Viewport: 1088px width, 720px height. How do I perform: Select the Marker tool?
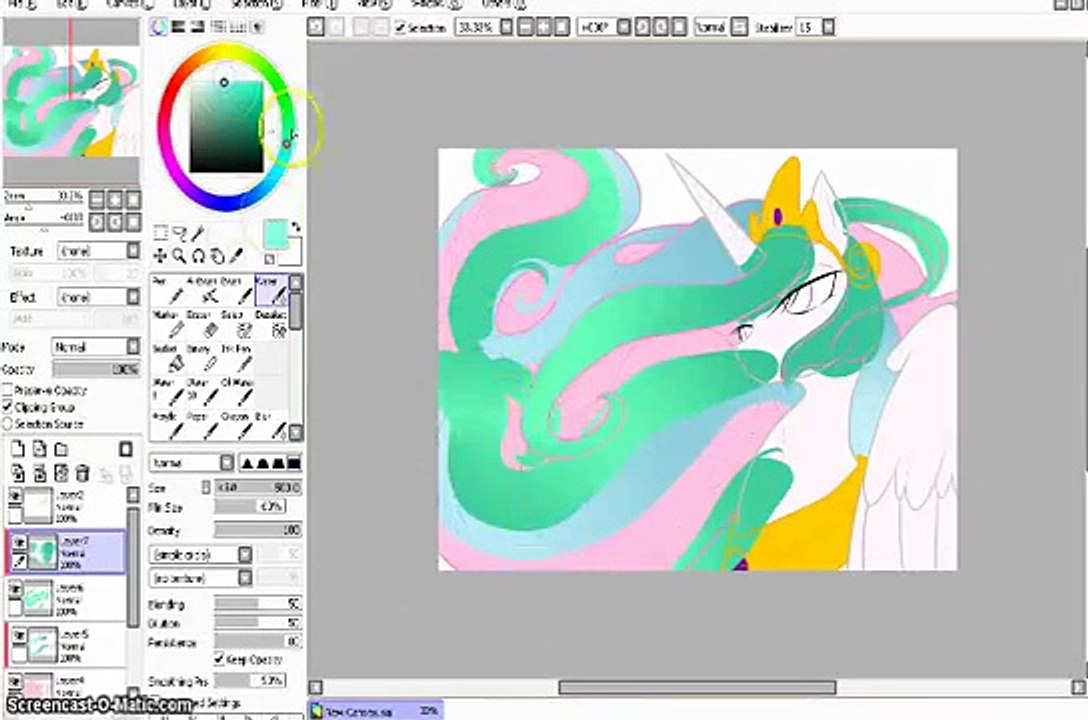click(169, 325)
